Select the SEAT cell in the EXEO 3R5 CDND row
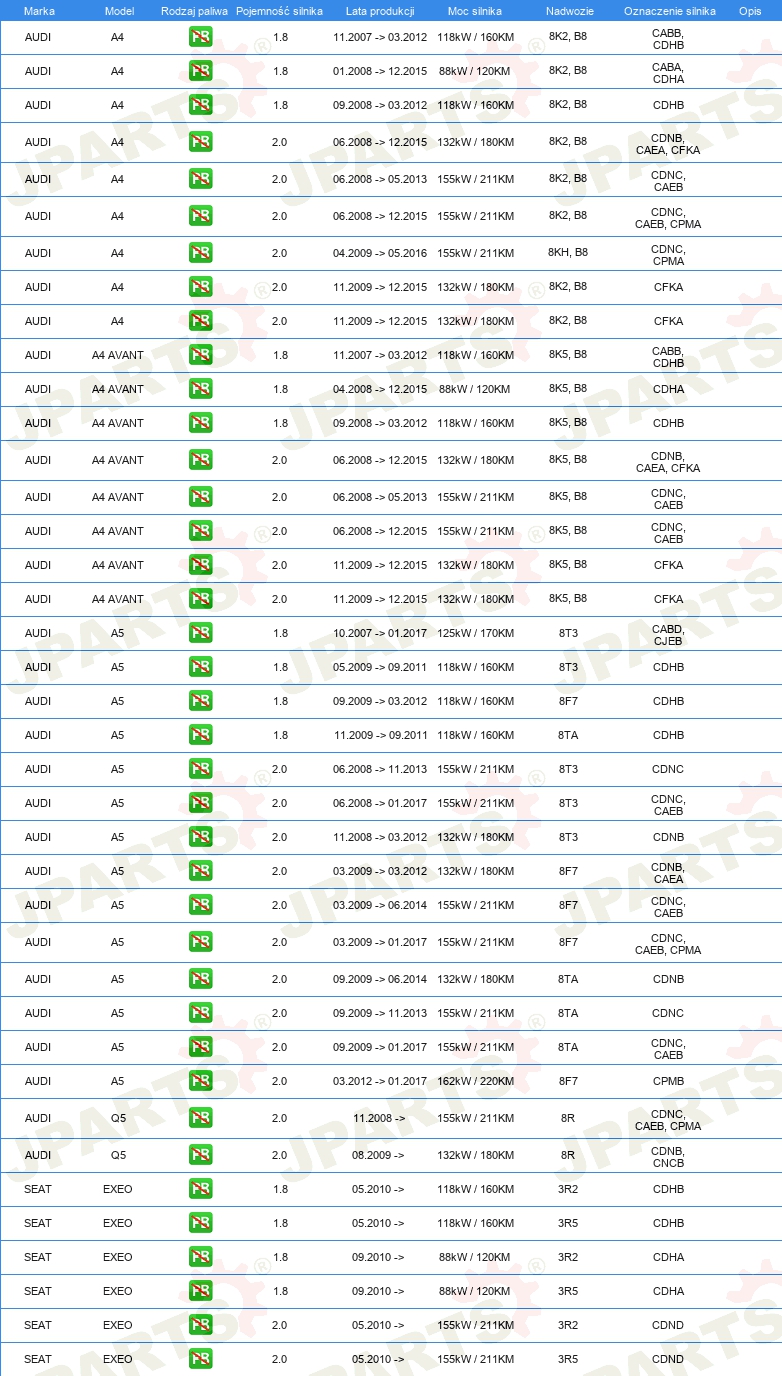Viewport: 782px width, 1376px height. click(38, 1359)
